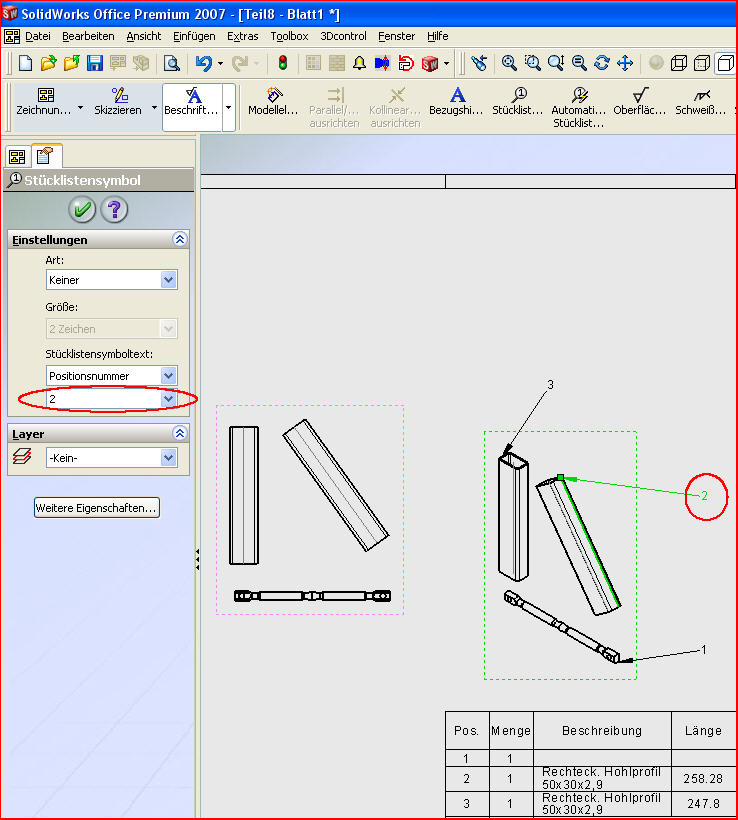Select the zoom in/out magnifier tool

tap(555, 63)
